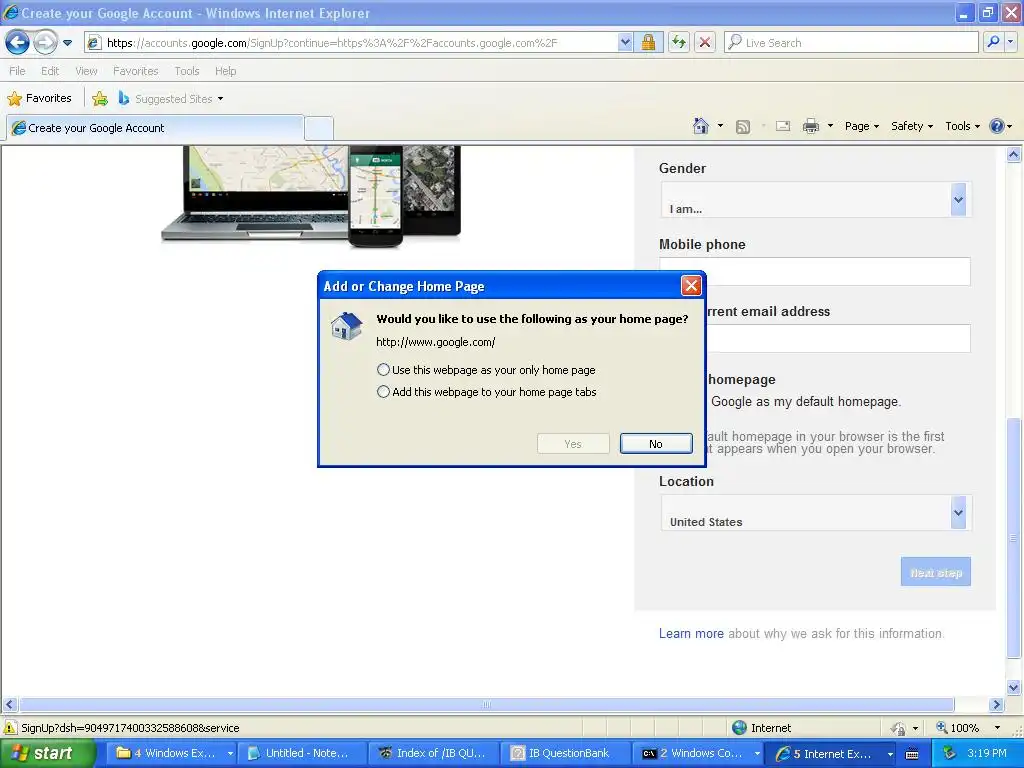
Task: Click the Print icon
Action: (810, 126)
